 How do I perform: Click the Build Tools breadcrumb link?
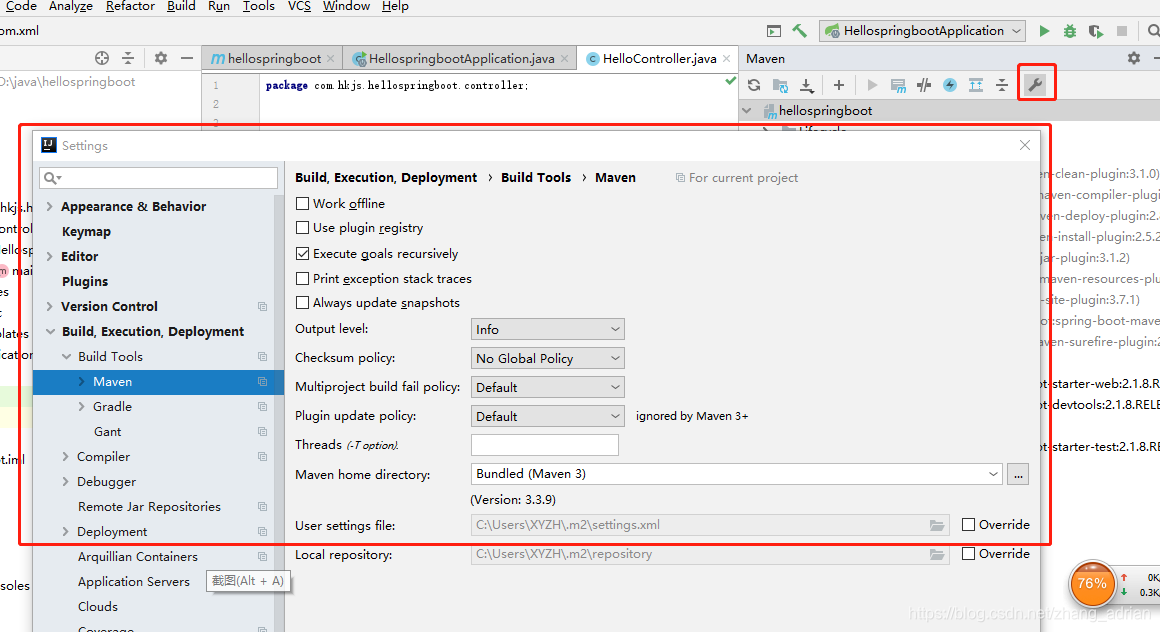click(x=536, y=178)
